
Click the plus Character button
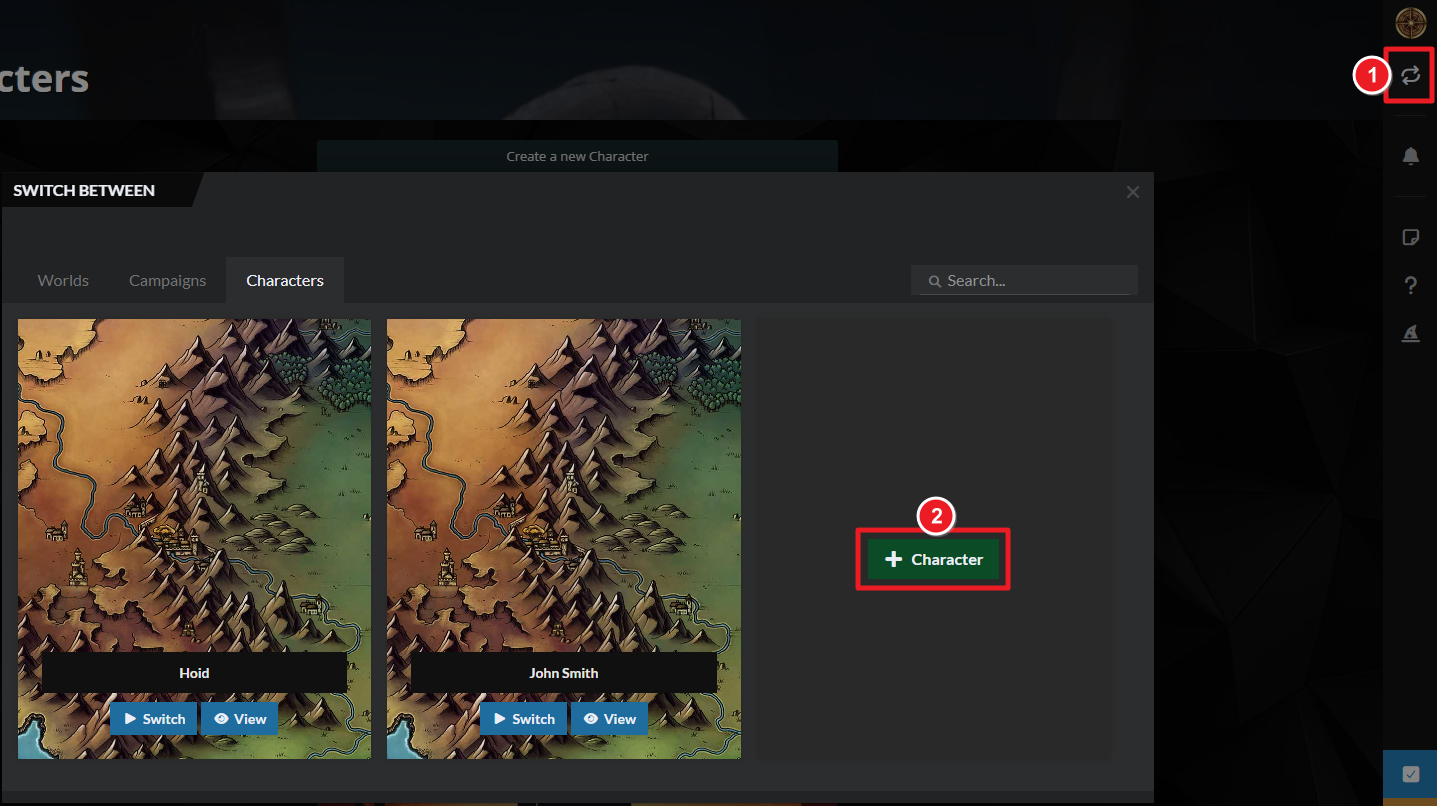pos(933,559)
